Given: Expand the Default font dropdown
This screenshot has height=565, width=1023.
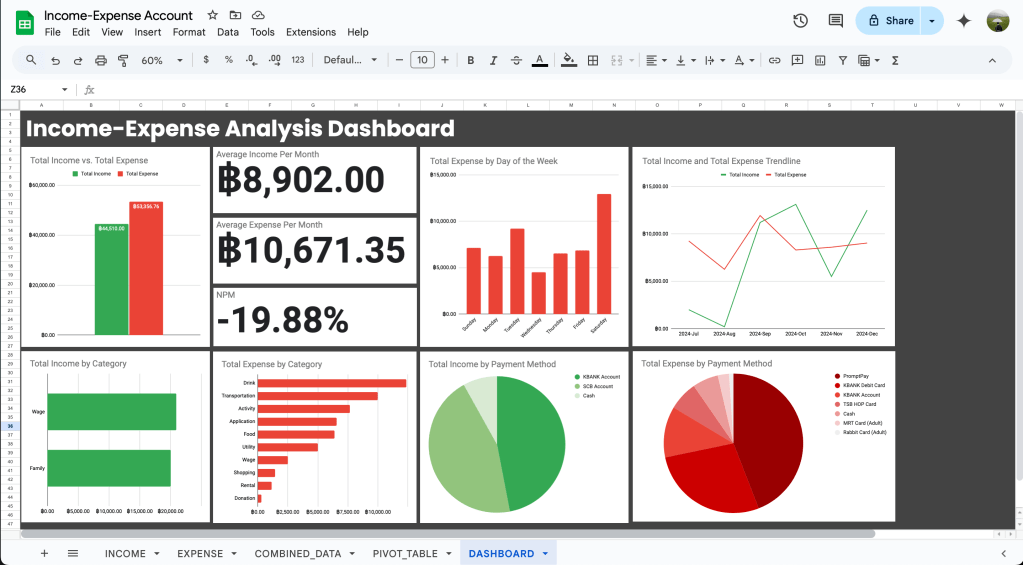Looking at the screenshot, I should tap(350, 60).
